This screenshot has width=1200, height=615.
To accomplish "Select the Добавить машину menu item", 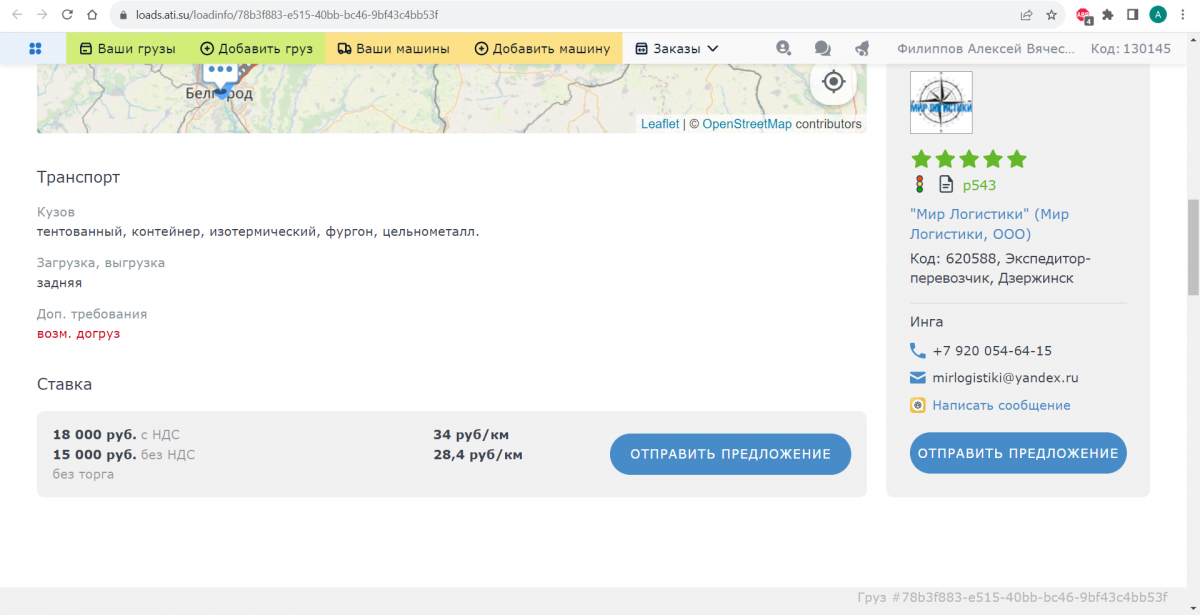I will click(541, 48).
